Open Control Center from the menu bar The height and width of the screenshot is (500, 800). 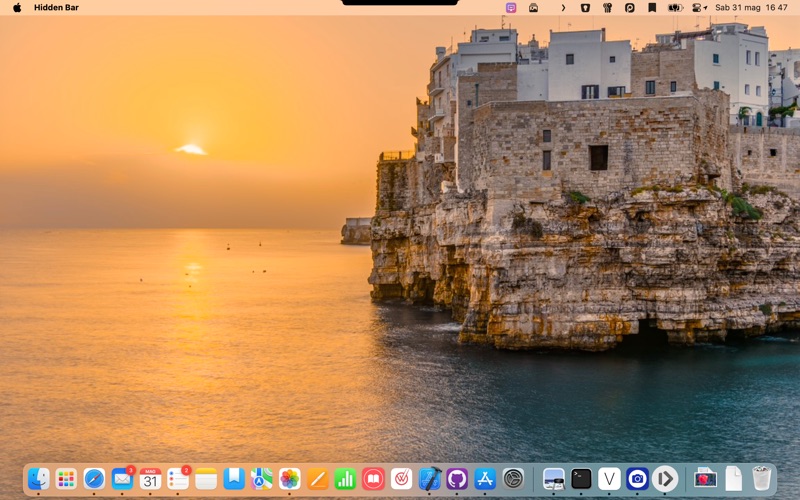coord(698,7)
